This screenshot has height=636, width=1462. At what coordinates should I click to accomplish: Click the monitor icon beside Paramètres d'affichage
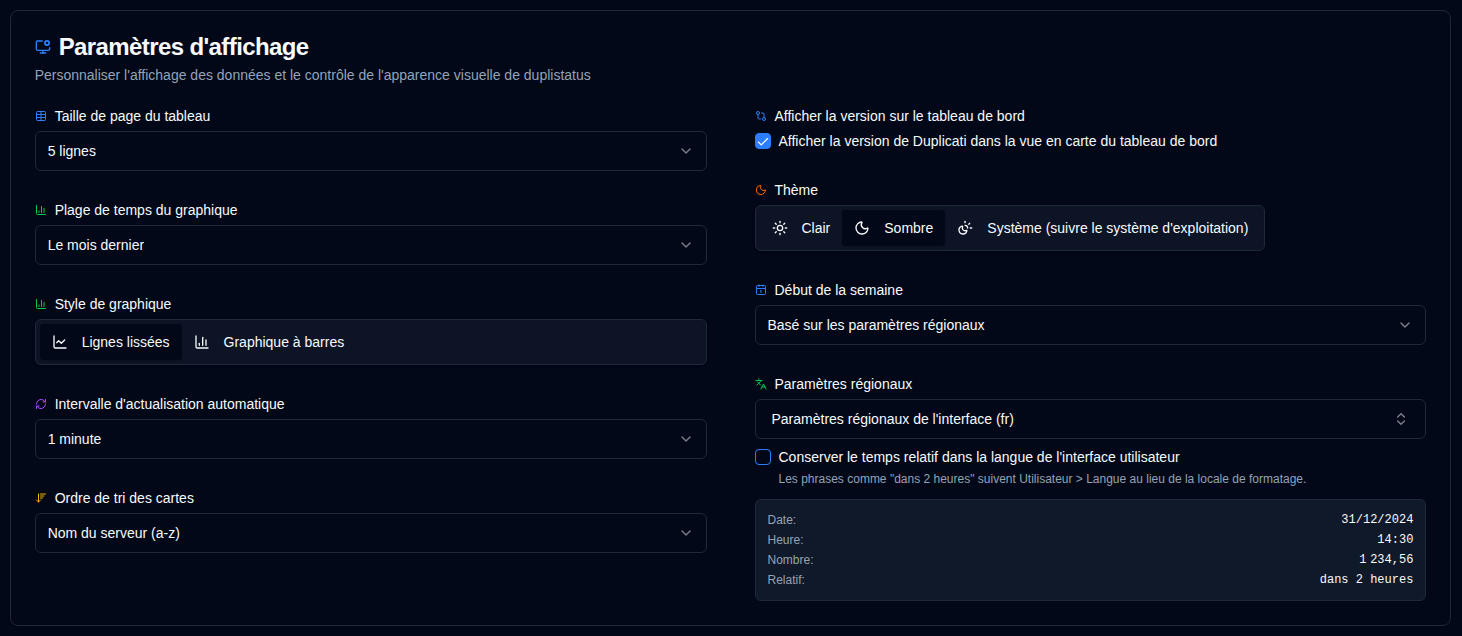pyautogui.click(x=43, y=47)
